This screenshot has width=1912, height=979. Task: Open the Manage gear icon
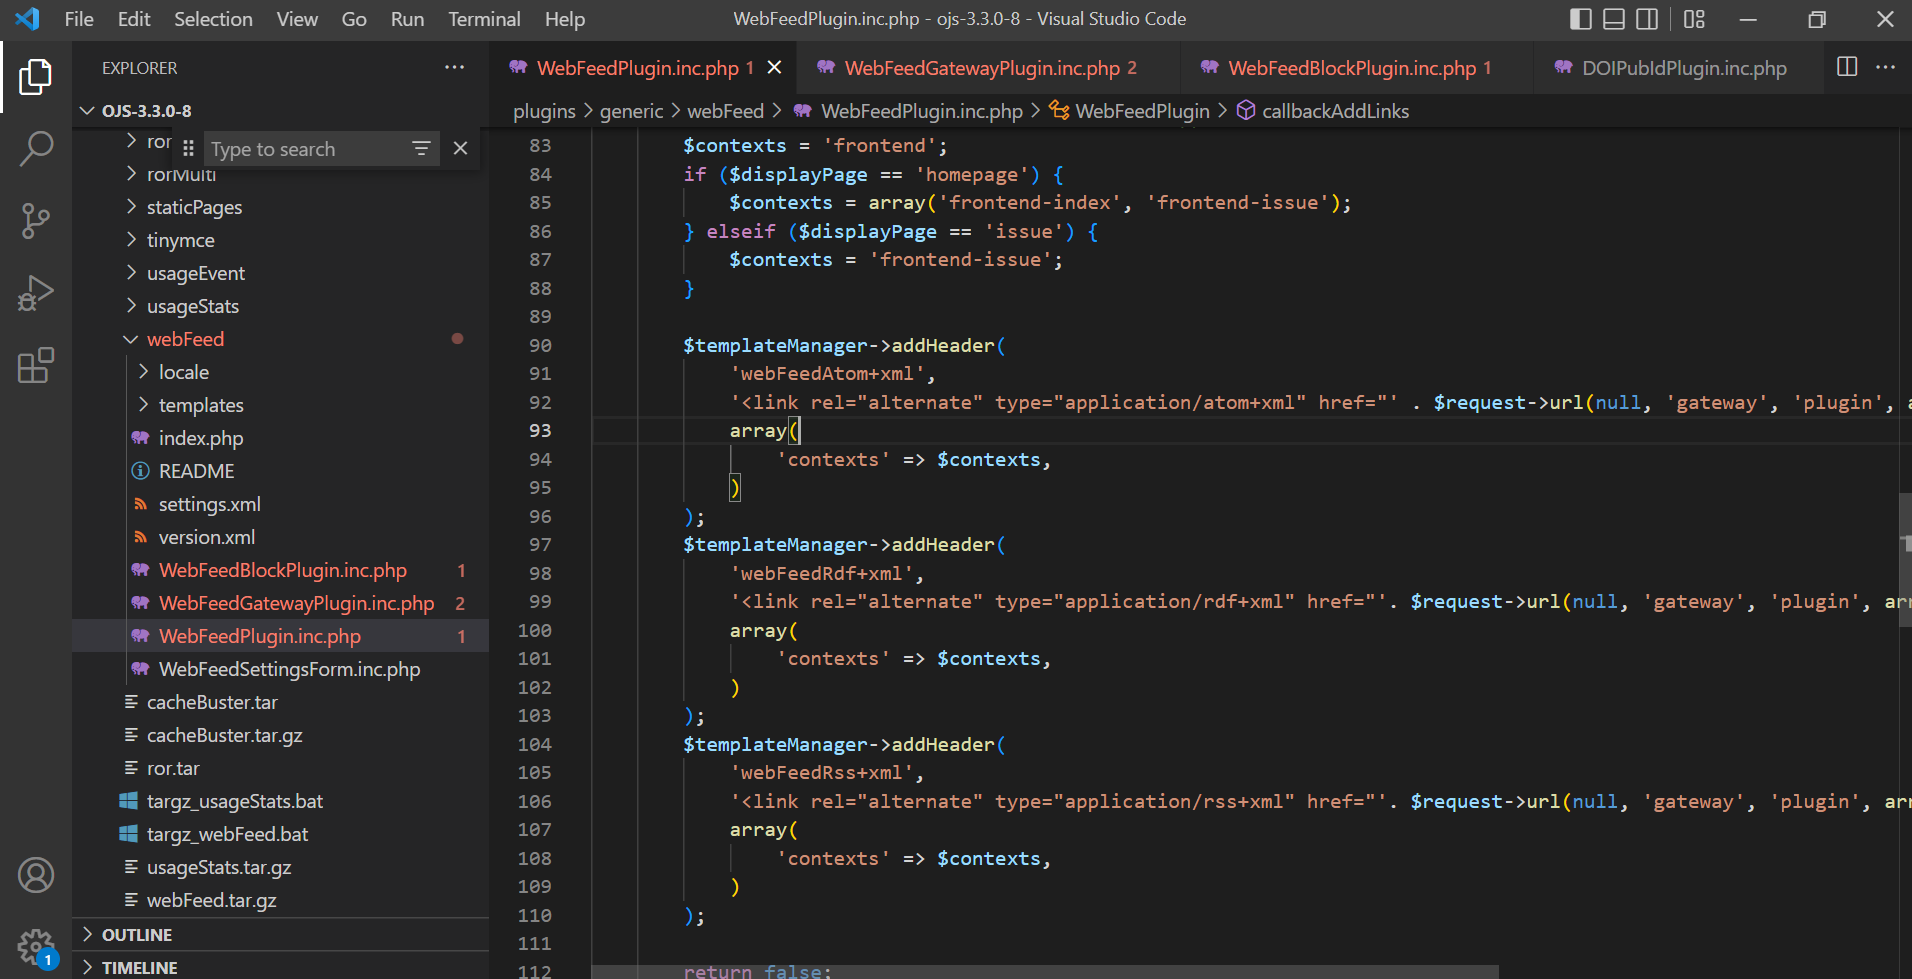point(35,945)
